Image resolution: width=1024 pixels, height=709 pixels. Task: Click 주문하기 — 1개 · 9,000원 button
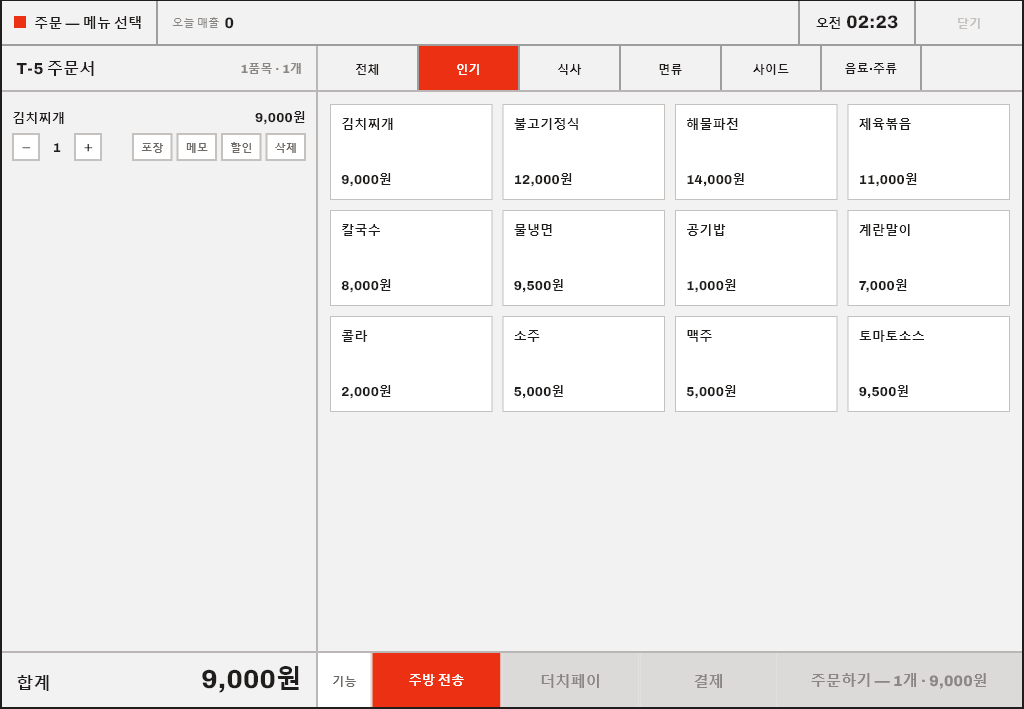point(899,680)
